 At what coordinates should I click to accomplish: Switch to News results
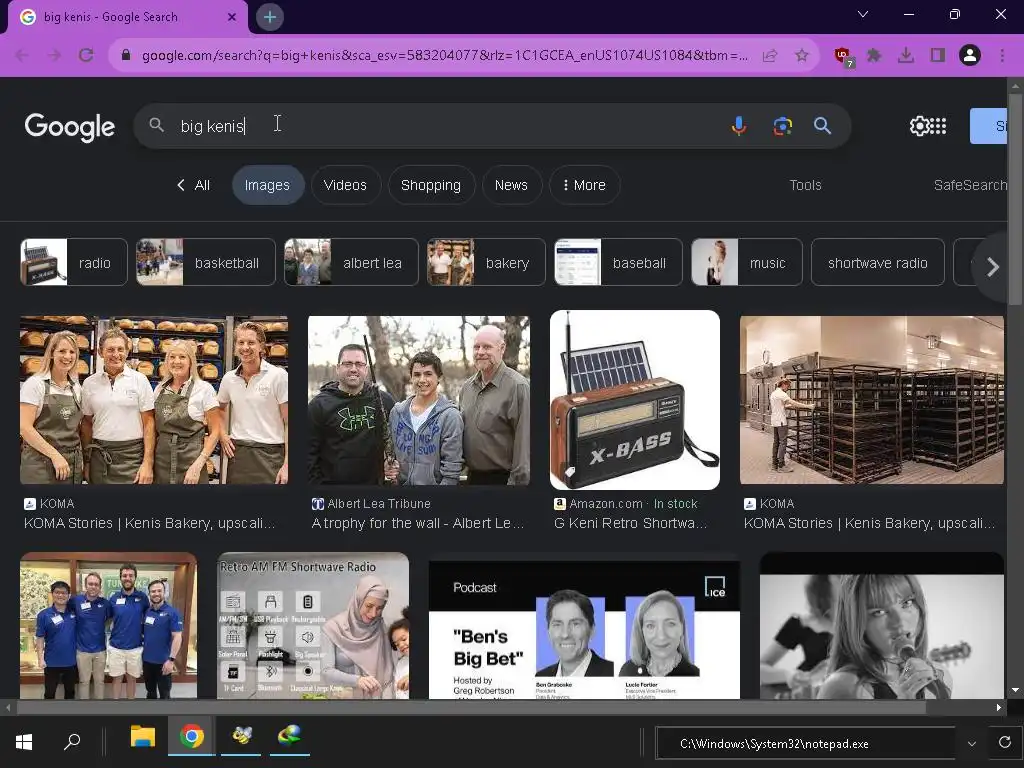511,185
